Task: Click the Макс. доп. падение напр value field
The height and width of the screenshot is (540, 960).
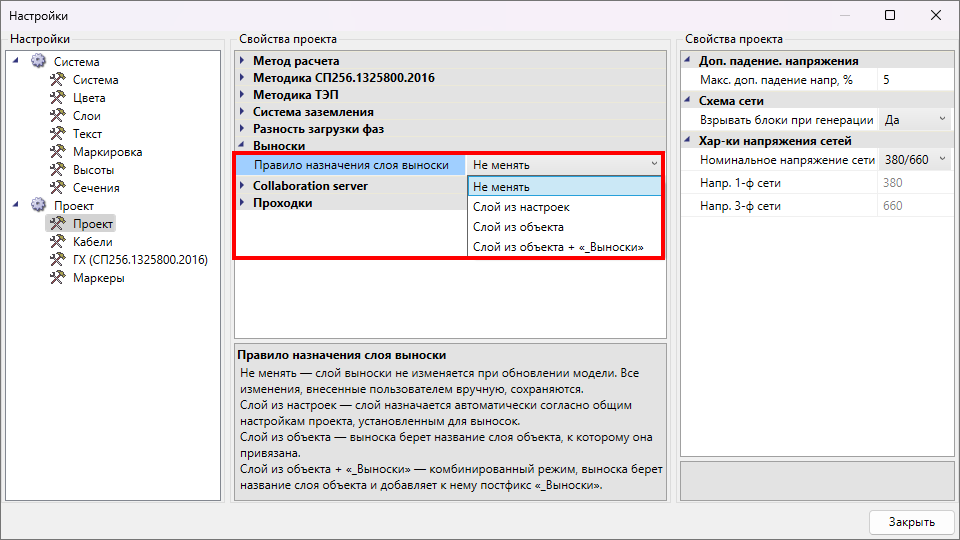Action: pyautogui.click(x=915, y=80)
